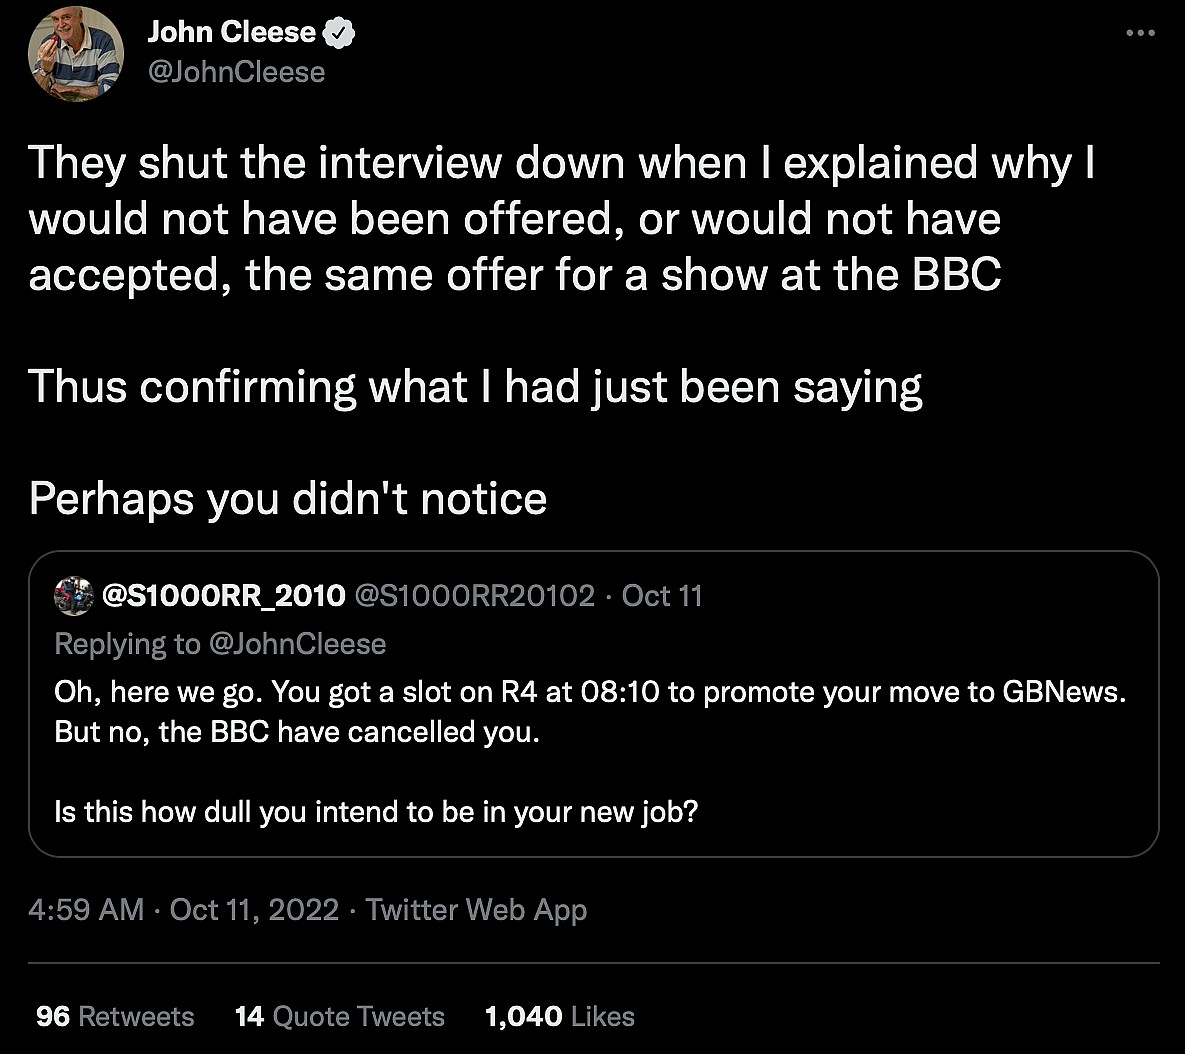Viewport: 1185px width, 1054px height.
Task: Open the John Cleese display name link
Action: (x=231, y=33)
